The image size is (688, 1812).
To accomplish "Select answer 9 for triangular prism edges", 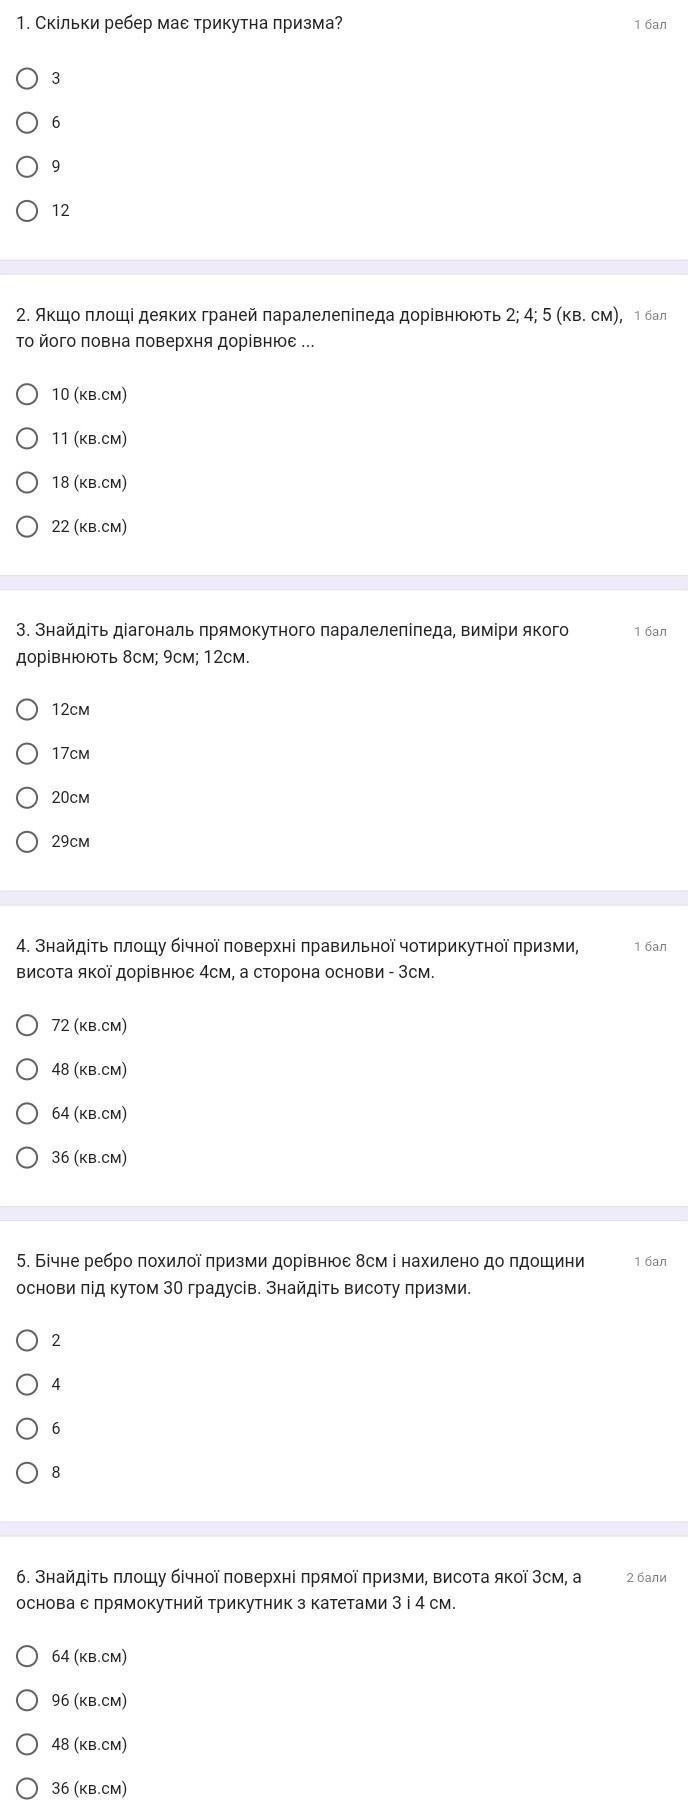I will (x=28, y=166).
